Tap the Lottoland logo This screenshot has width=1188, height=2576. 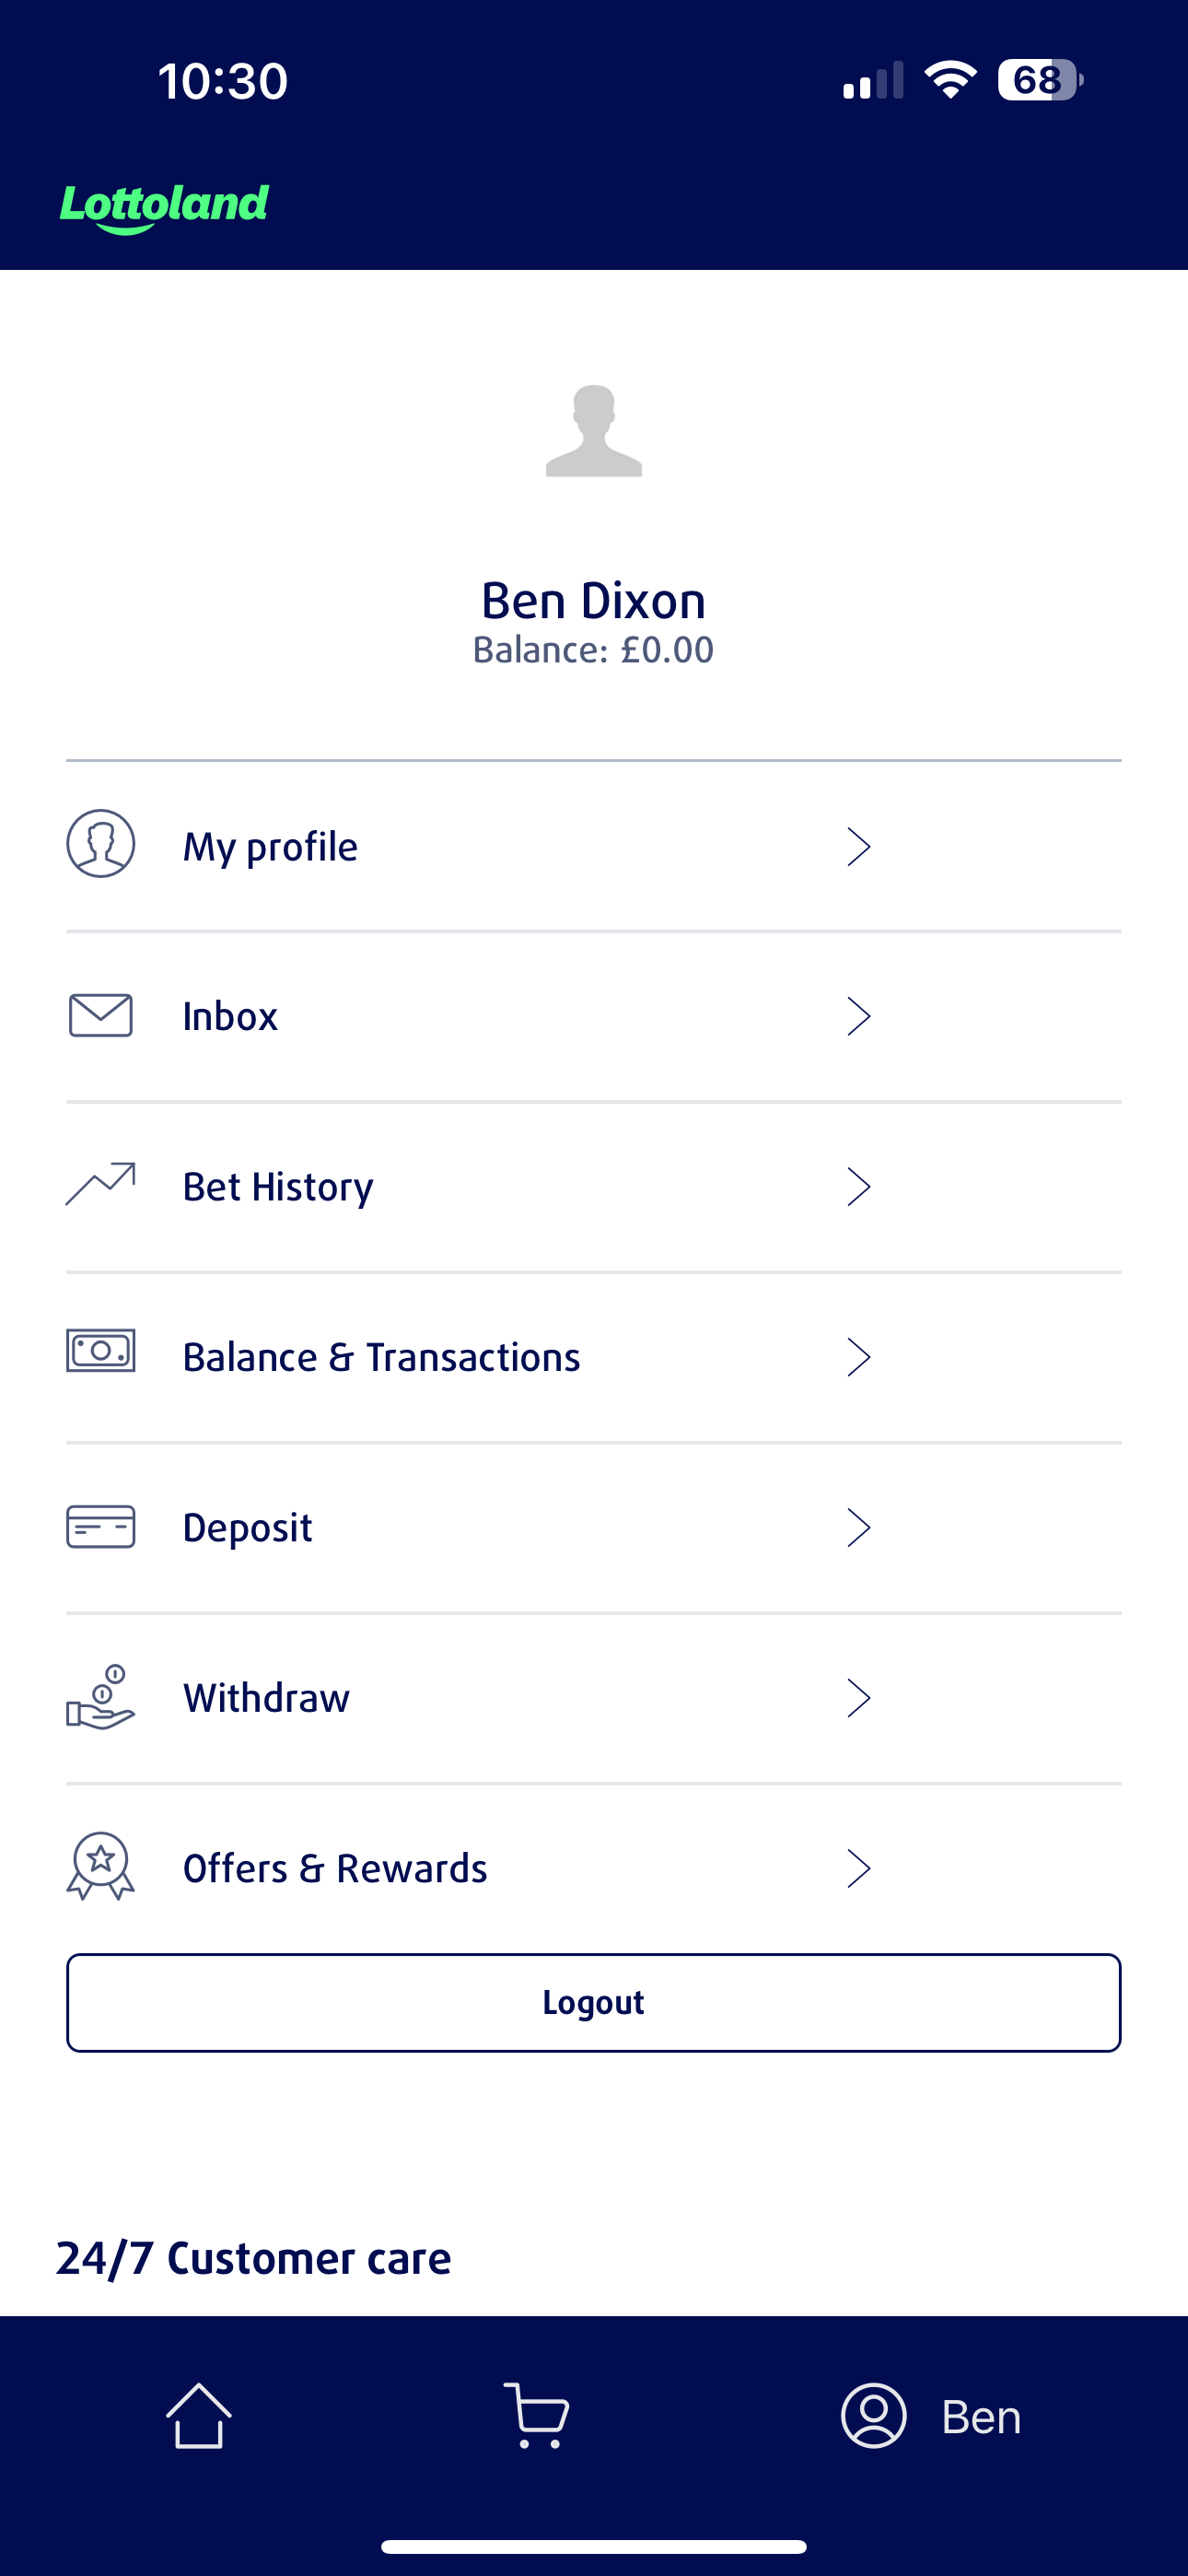click(165, 207)
